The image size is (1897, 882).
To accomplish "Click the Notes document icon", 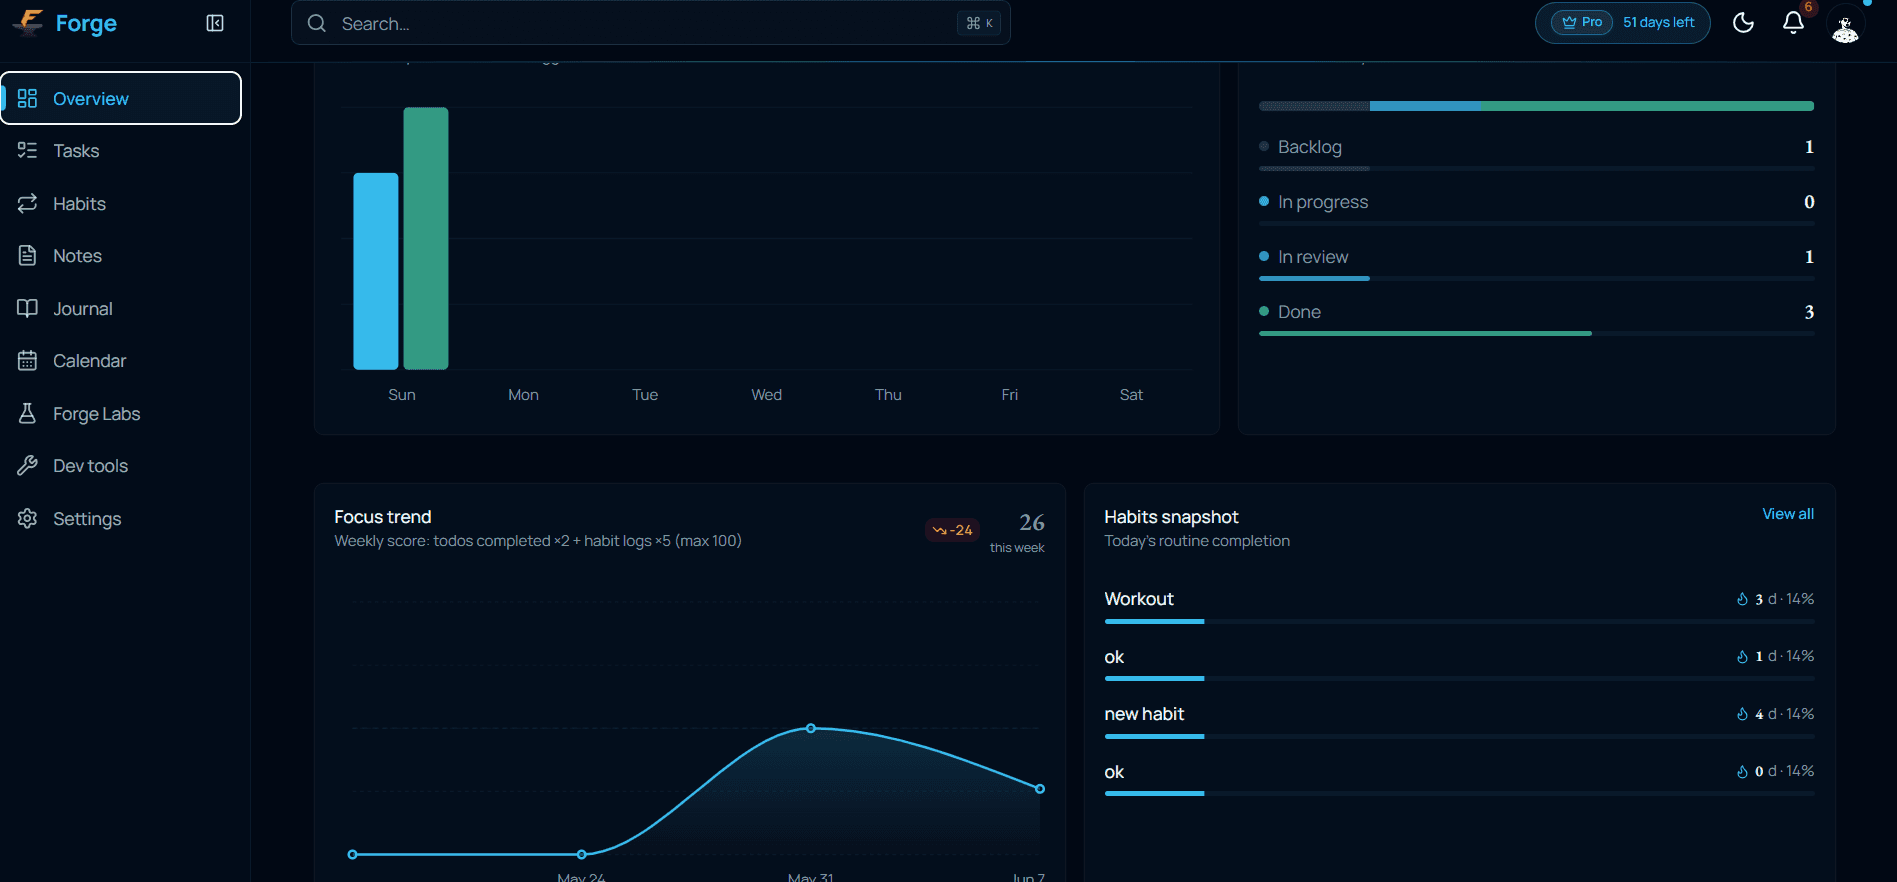I will coord(28,255).
